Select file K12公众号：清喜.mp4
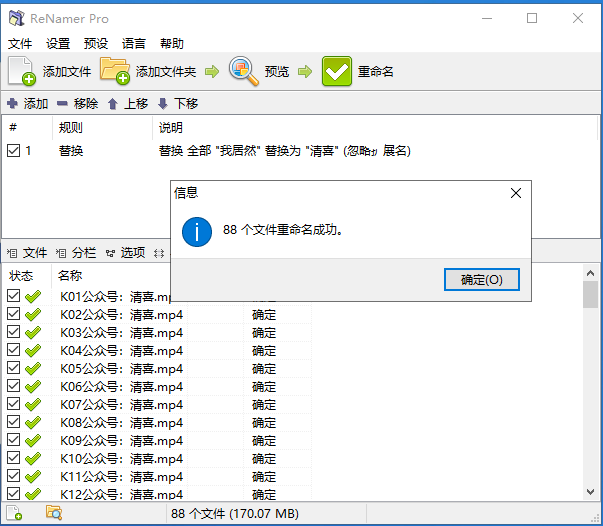This screenshot has height=526, width=603. click(122, 494)
